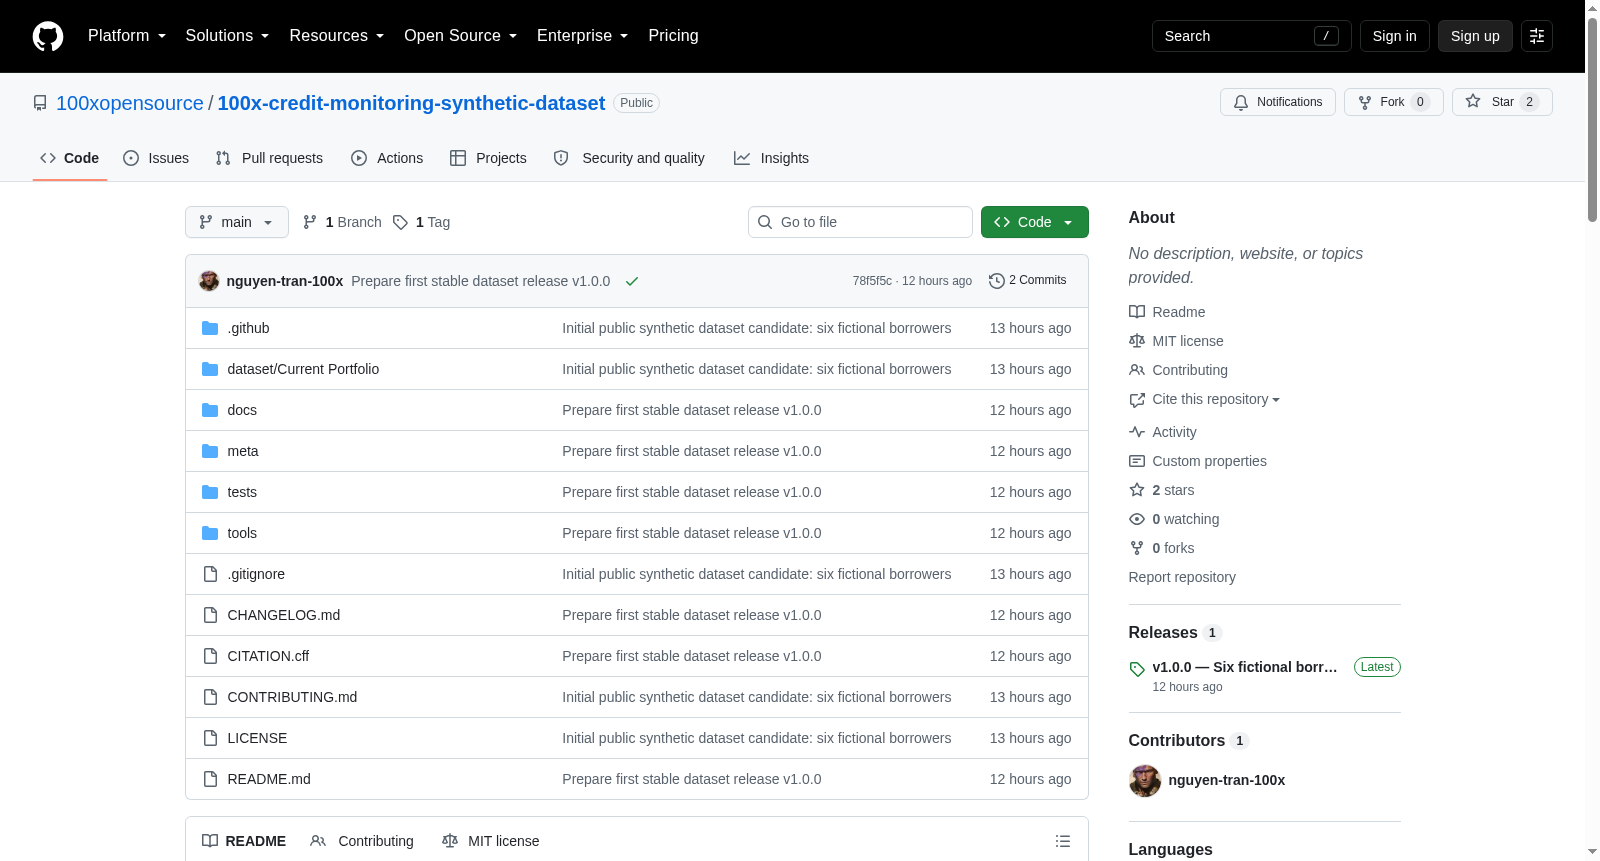Focus the Go to file input
Screen dimensions: 1600x861
pyautogui.click(x=860, y=222)
